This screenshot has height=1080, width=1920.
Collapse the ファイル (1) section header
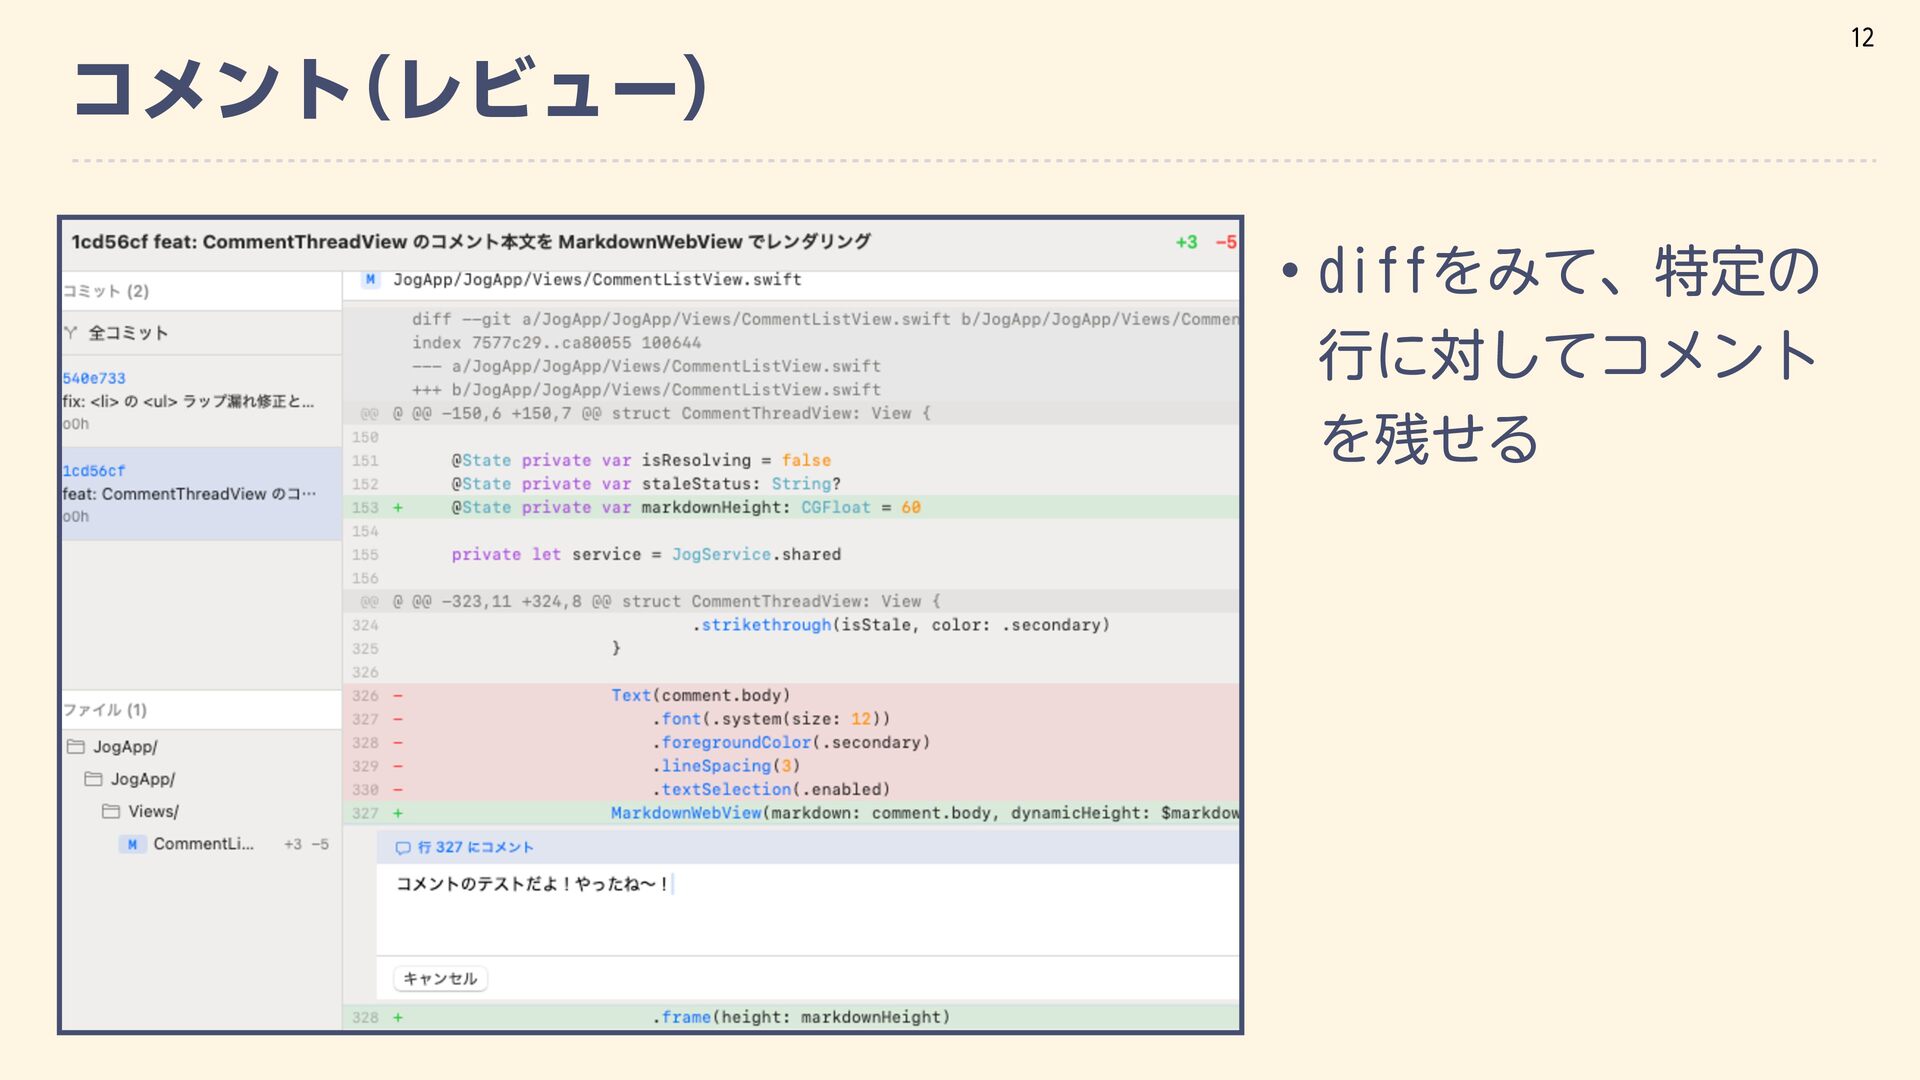click(x=105, y=710)
